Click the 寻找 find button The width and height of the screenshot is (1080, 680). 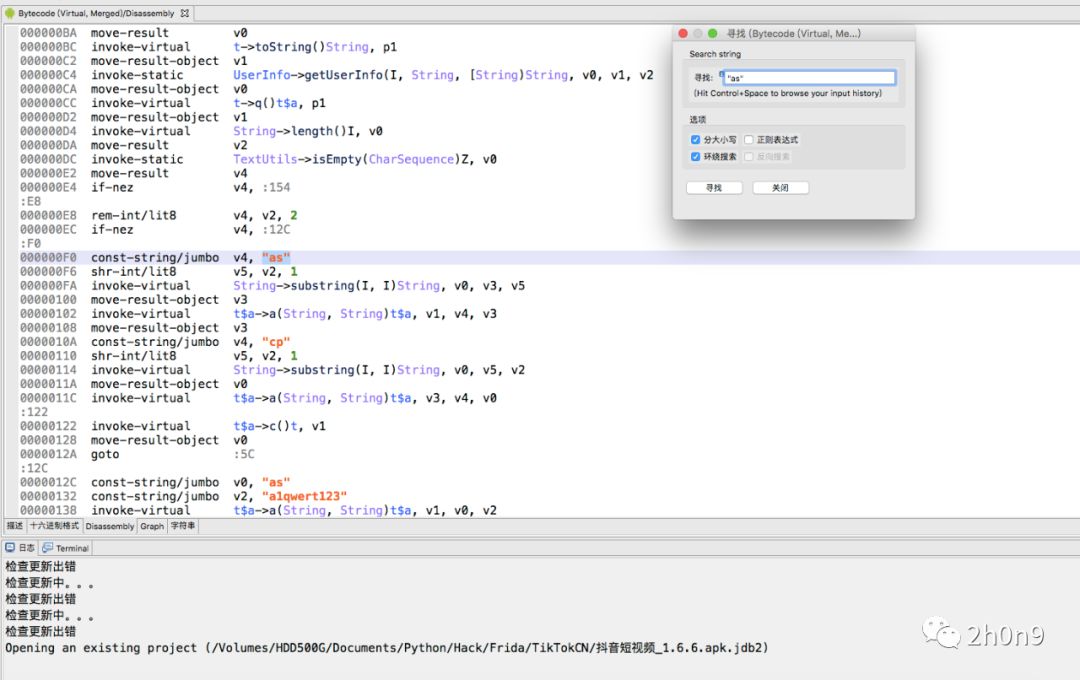pyautogui.click(x=714, y=187)
